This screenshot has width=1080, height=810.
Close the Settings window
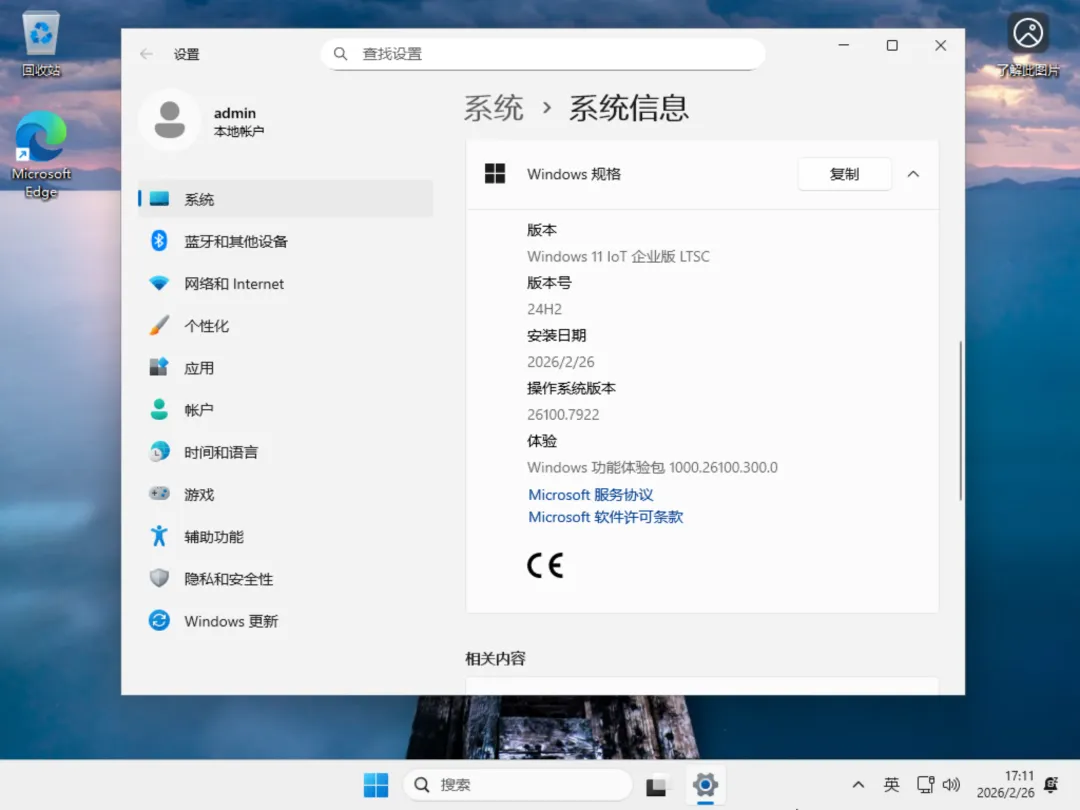click(x=941, y=45)
